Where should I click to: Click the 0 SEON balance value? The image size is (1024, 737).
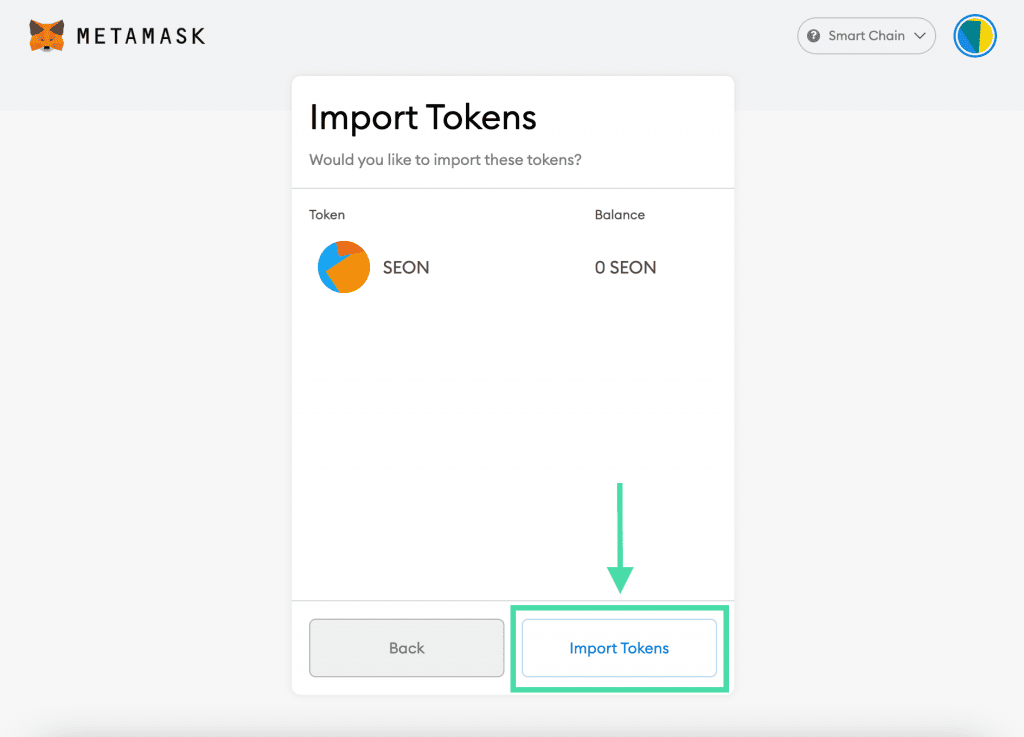click(625, 268)
